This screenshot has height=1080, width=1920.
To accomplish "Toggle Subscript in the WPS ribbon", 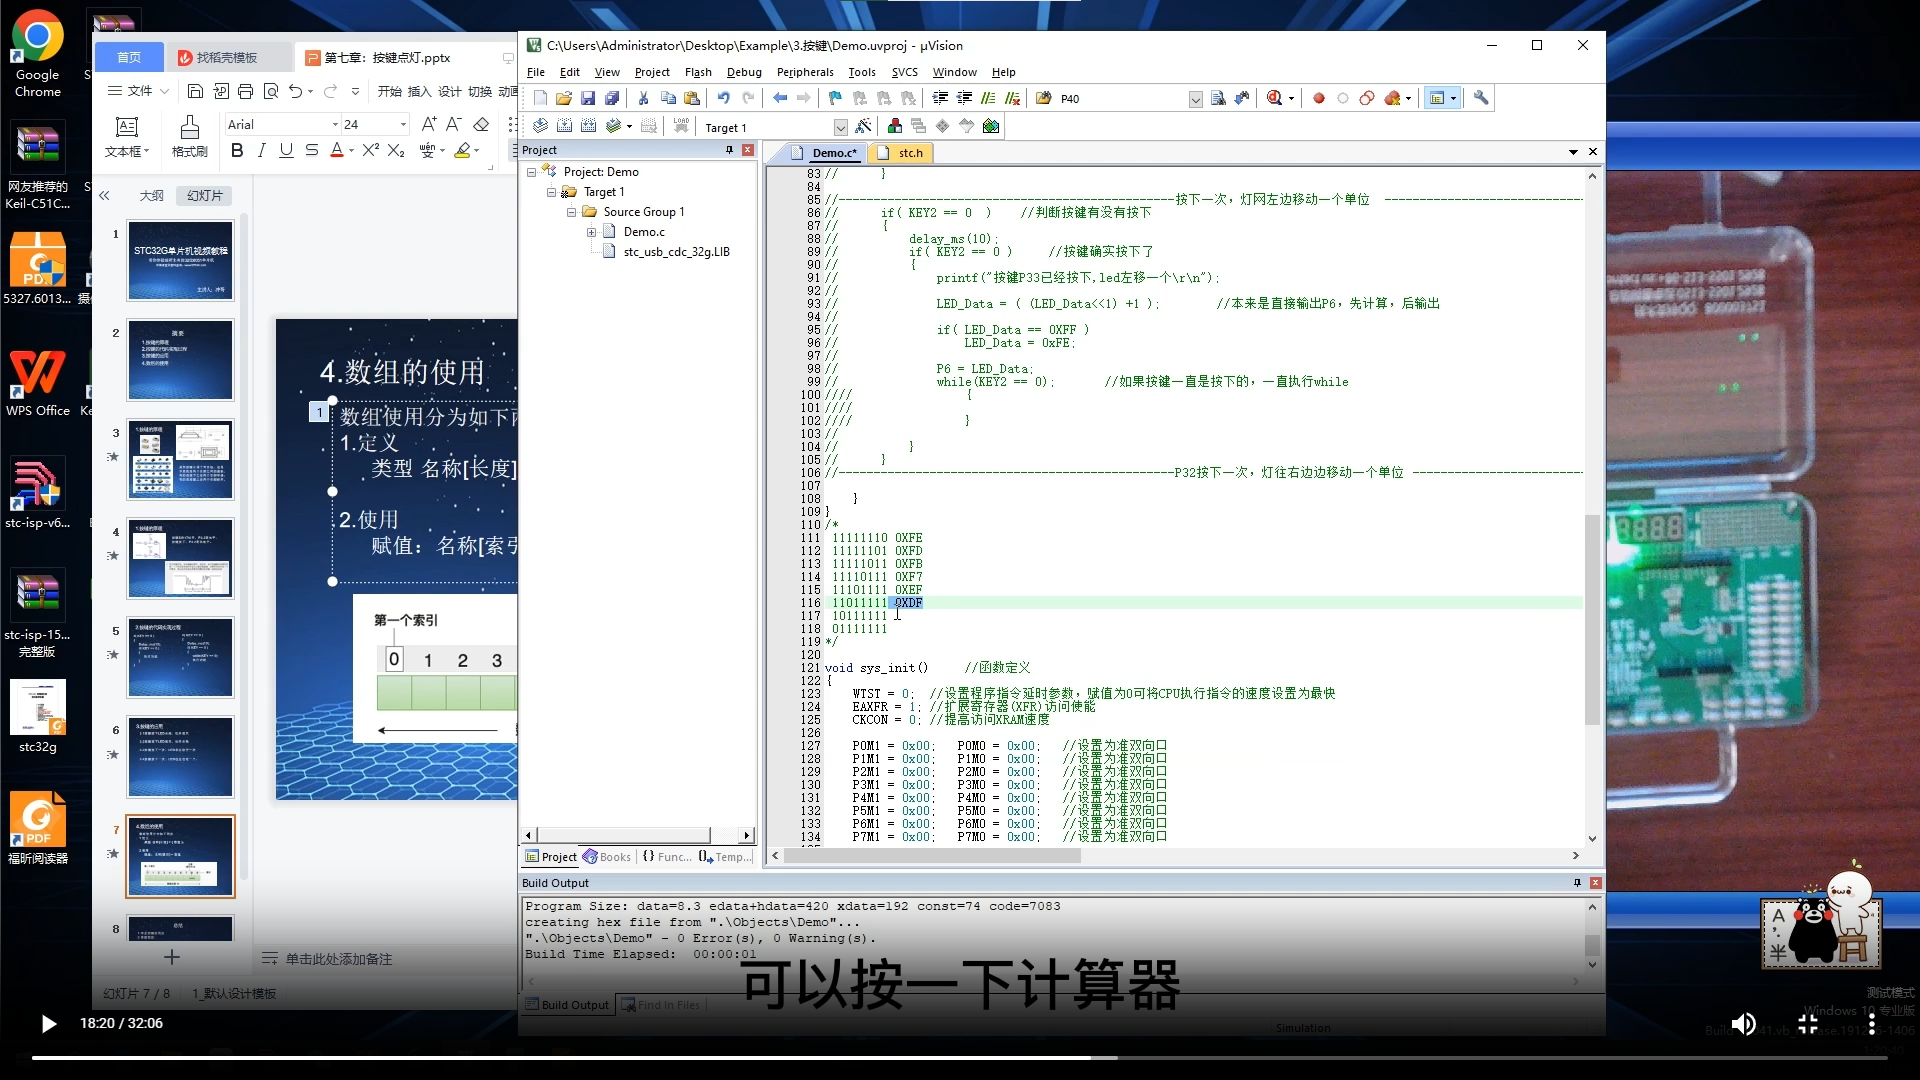I will tap(396, 150).
